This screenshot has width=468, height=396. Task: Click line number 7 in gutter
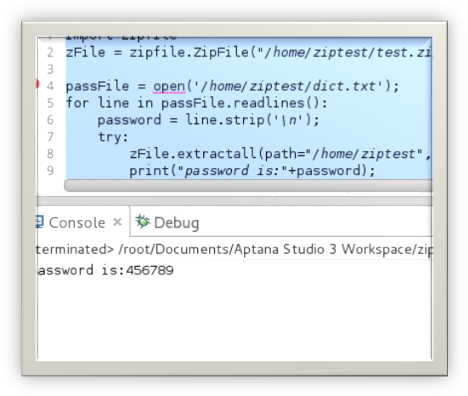point(50,137)
